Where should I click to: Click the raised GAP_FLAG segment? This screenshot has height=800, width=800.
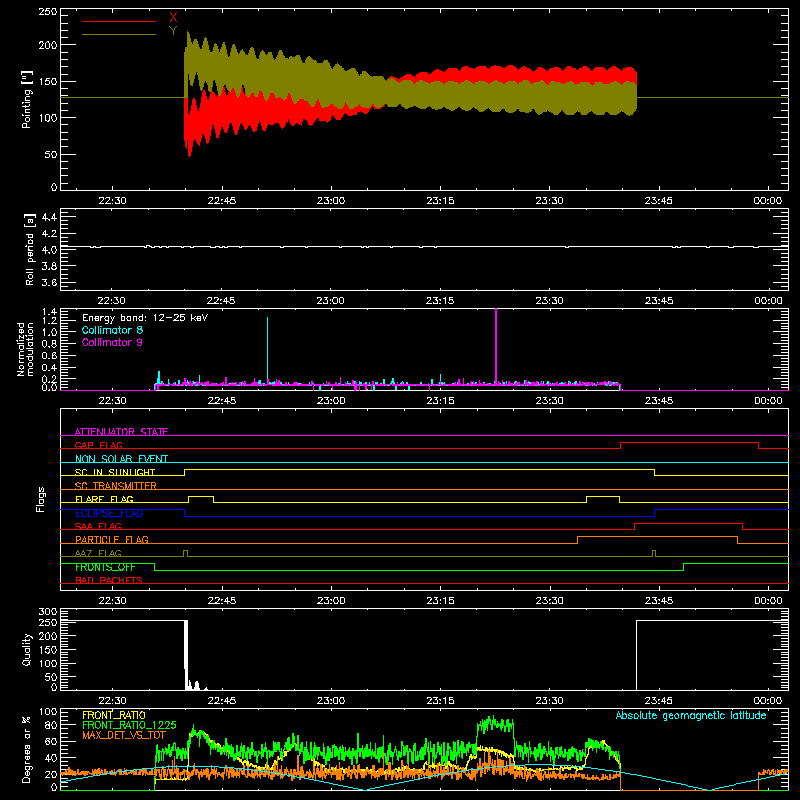pyautogui.click(x=689, y=443)
